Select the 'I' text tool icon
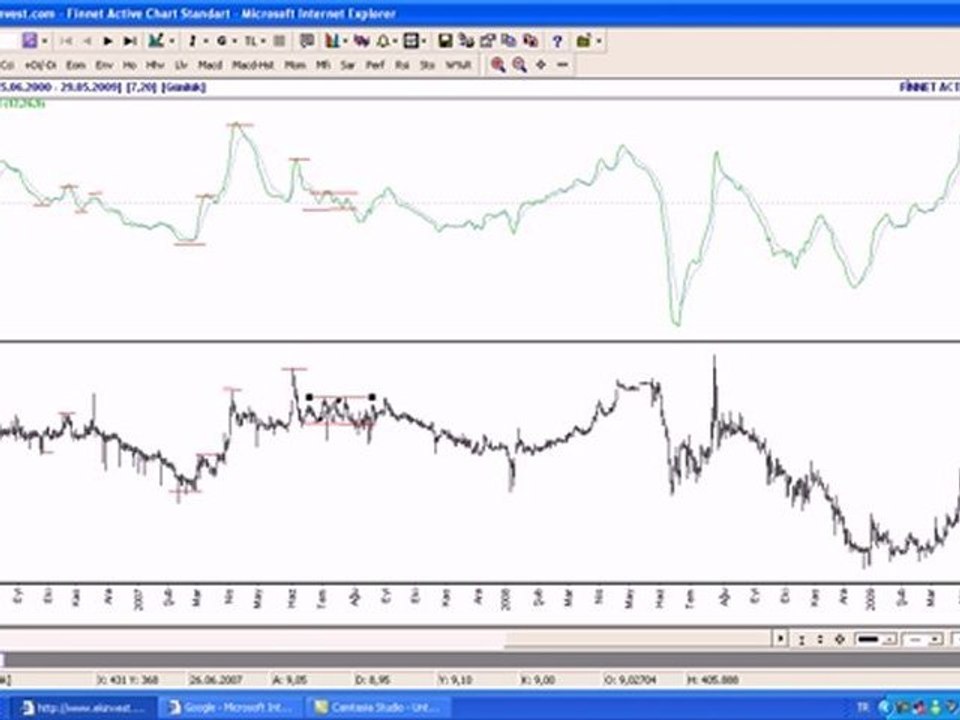960x720 pixels. coord(192,41)
